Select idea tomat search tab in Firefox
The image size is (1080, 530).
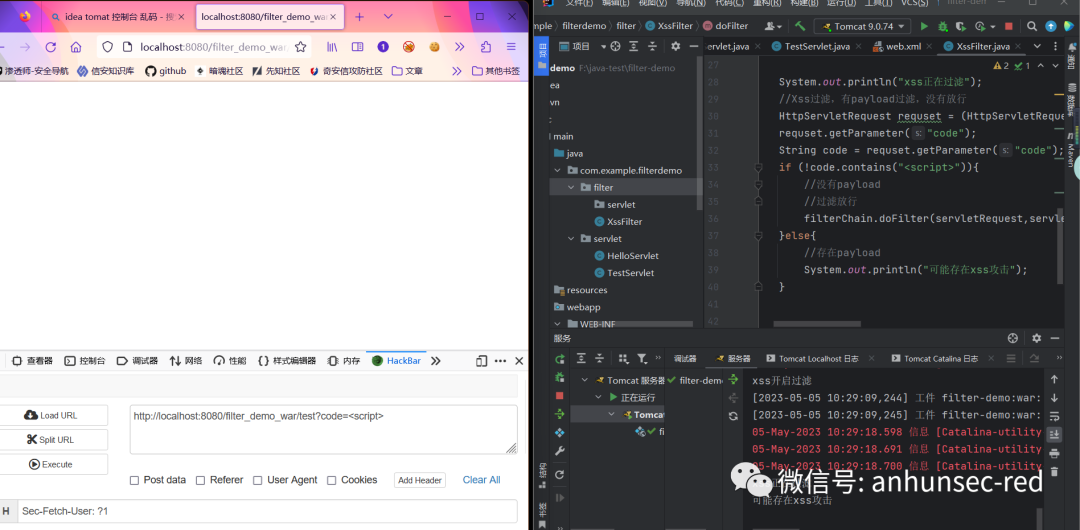click(x=119, y=17)
